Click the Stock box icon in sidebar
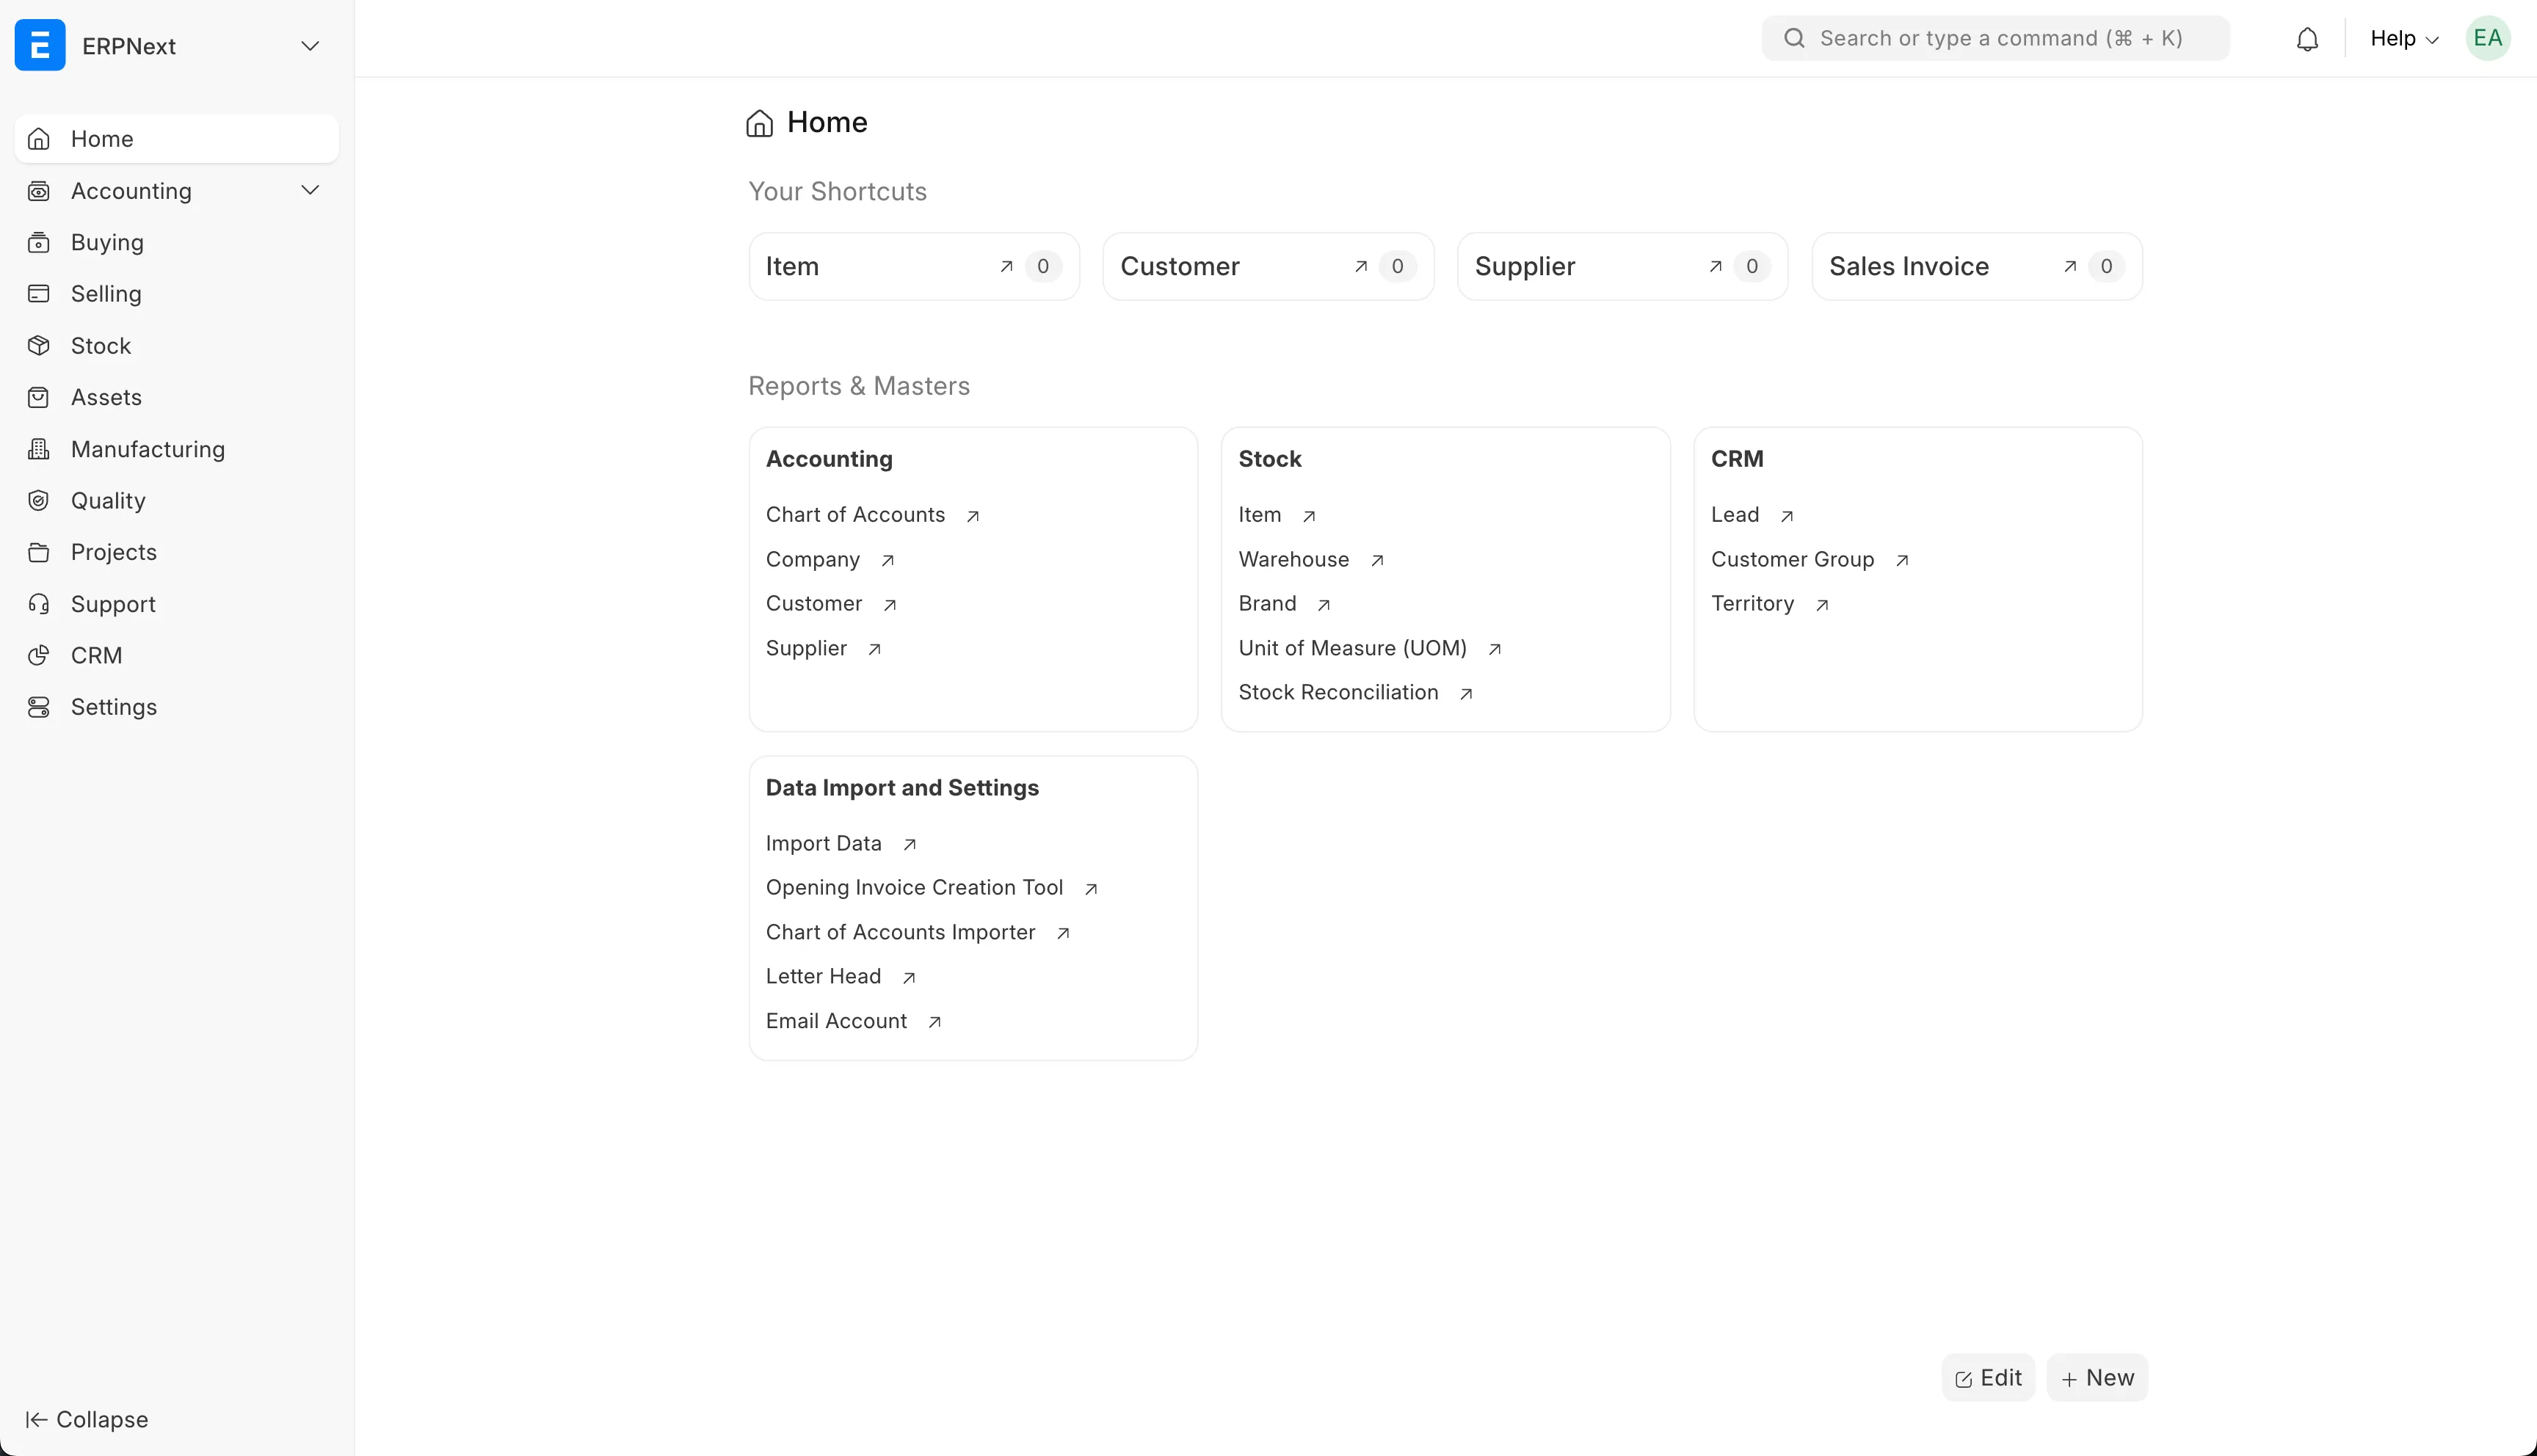This screenshot has width=2537, height=1456. pyautogui.click(x=39, y=346)
